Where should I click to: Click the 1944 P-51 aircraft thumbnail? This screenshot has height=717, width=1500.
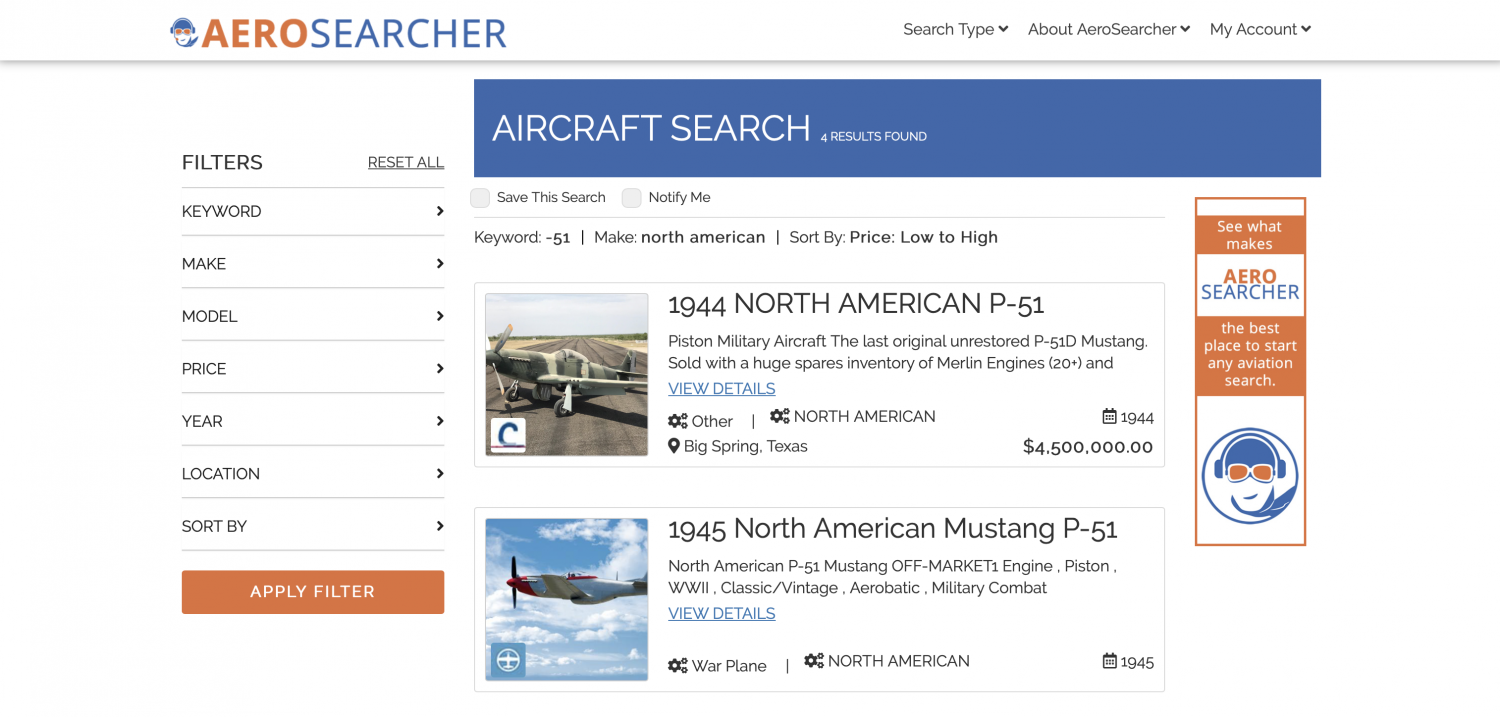click(x=567, y=375)
